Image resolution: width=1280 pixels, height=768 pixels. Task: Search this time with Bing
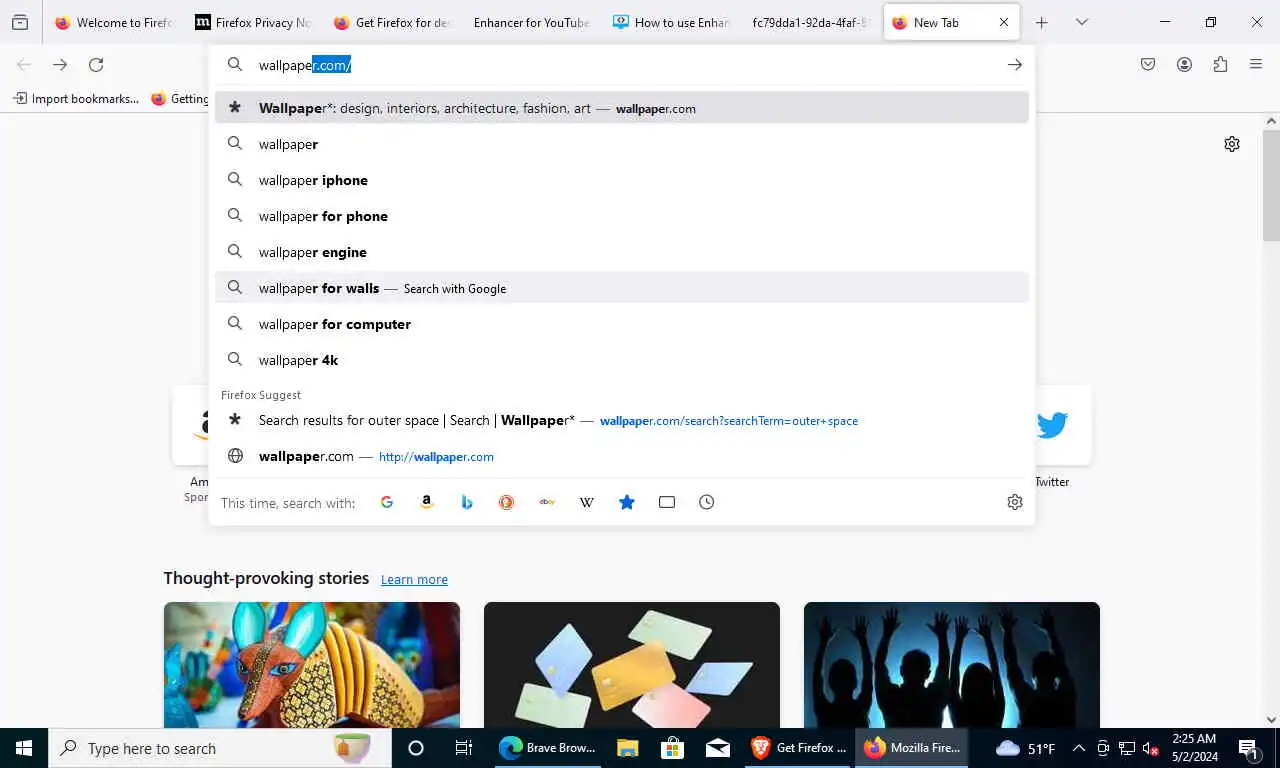467,502
